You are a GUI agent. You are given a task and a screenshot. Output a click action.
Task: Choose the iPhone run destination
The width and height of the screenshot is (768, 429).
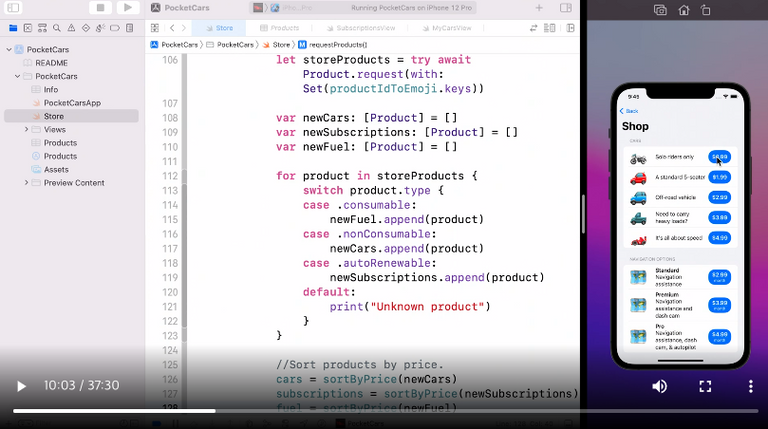[289, 8]
